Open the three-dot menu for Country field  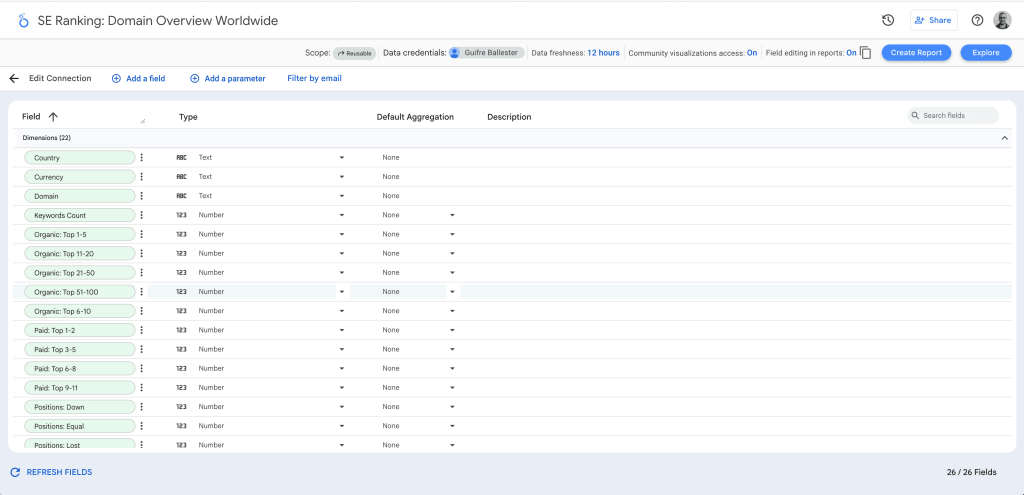pos(142,157)
